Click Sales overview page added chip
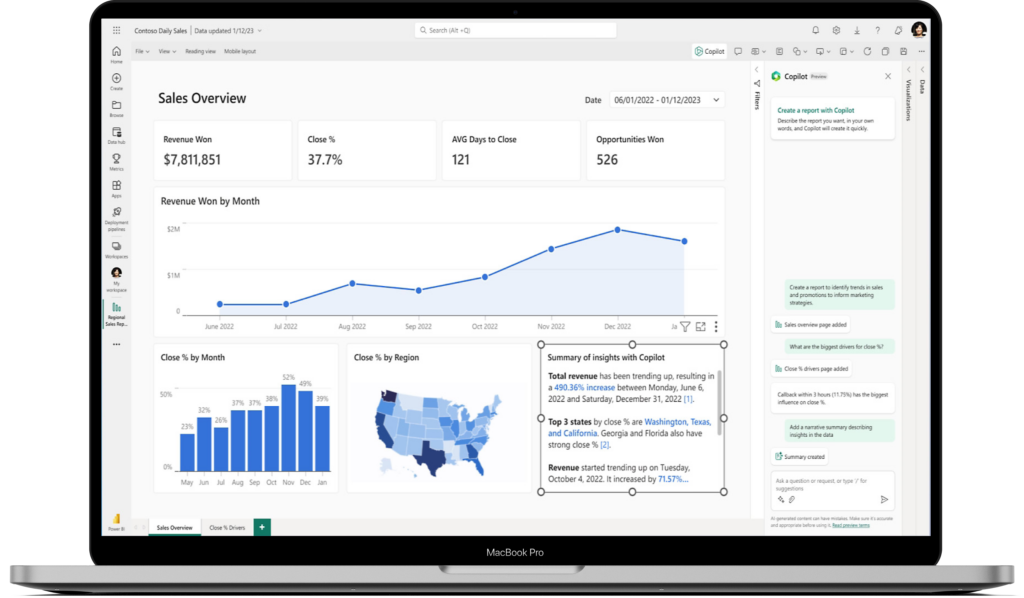 point(810,324)
